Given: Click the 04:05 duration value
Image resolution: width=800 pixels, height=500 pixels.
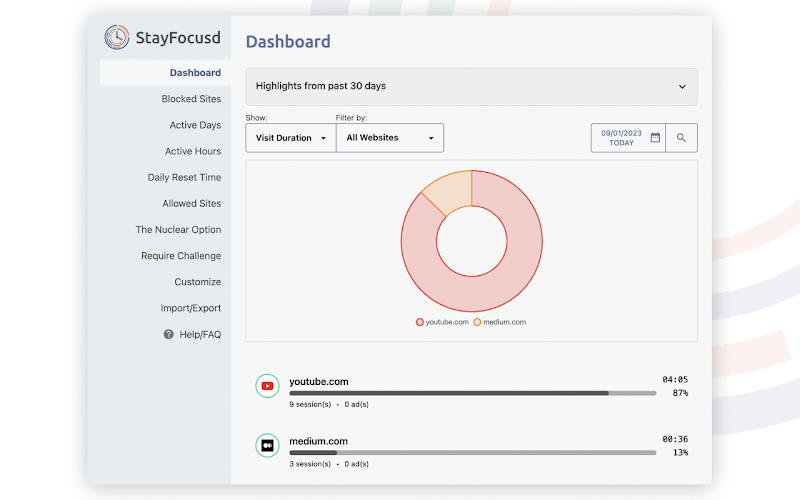Looking at the screenshot, I should click(x=675, y=380).
